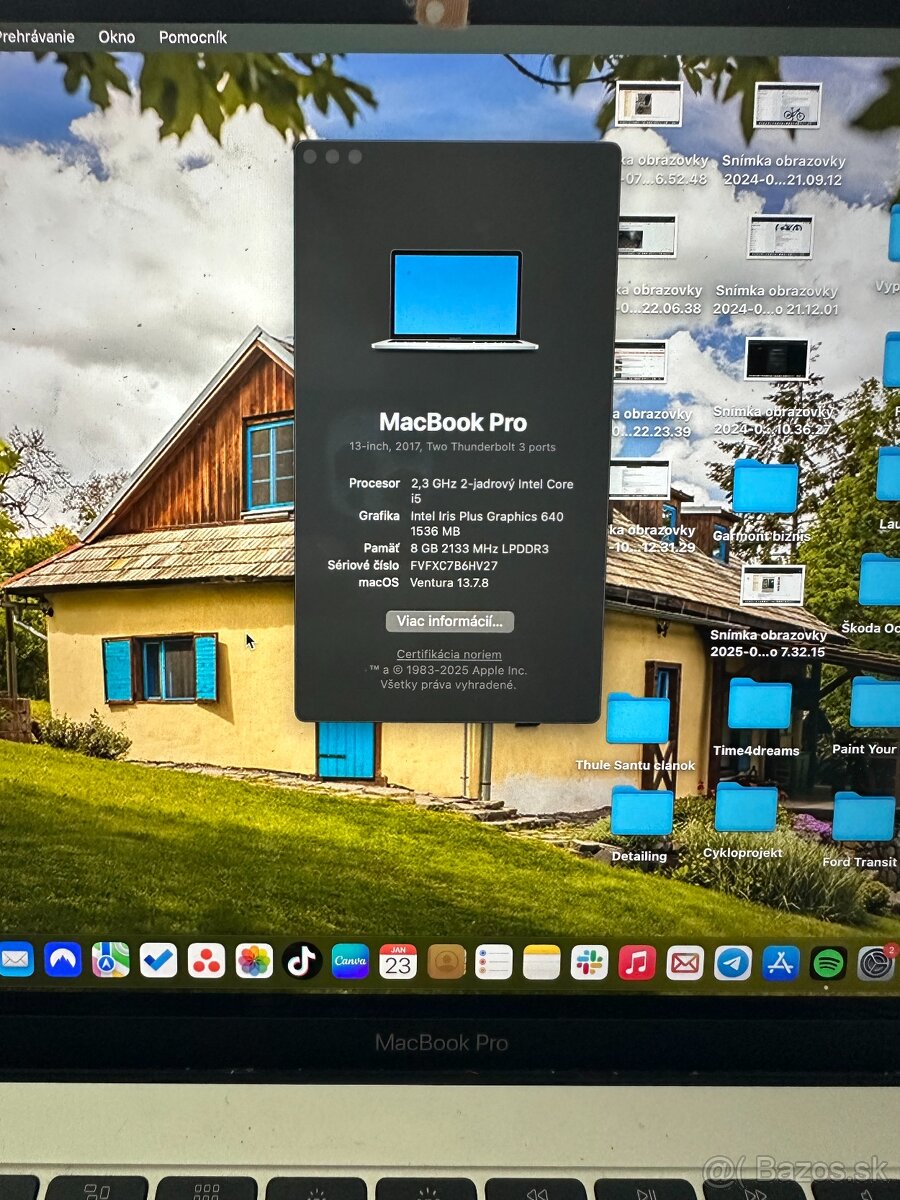
Task: Open the Certifikácia noriem link
Action: (x=449, y=653)
